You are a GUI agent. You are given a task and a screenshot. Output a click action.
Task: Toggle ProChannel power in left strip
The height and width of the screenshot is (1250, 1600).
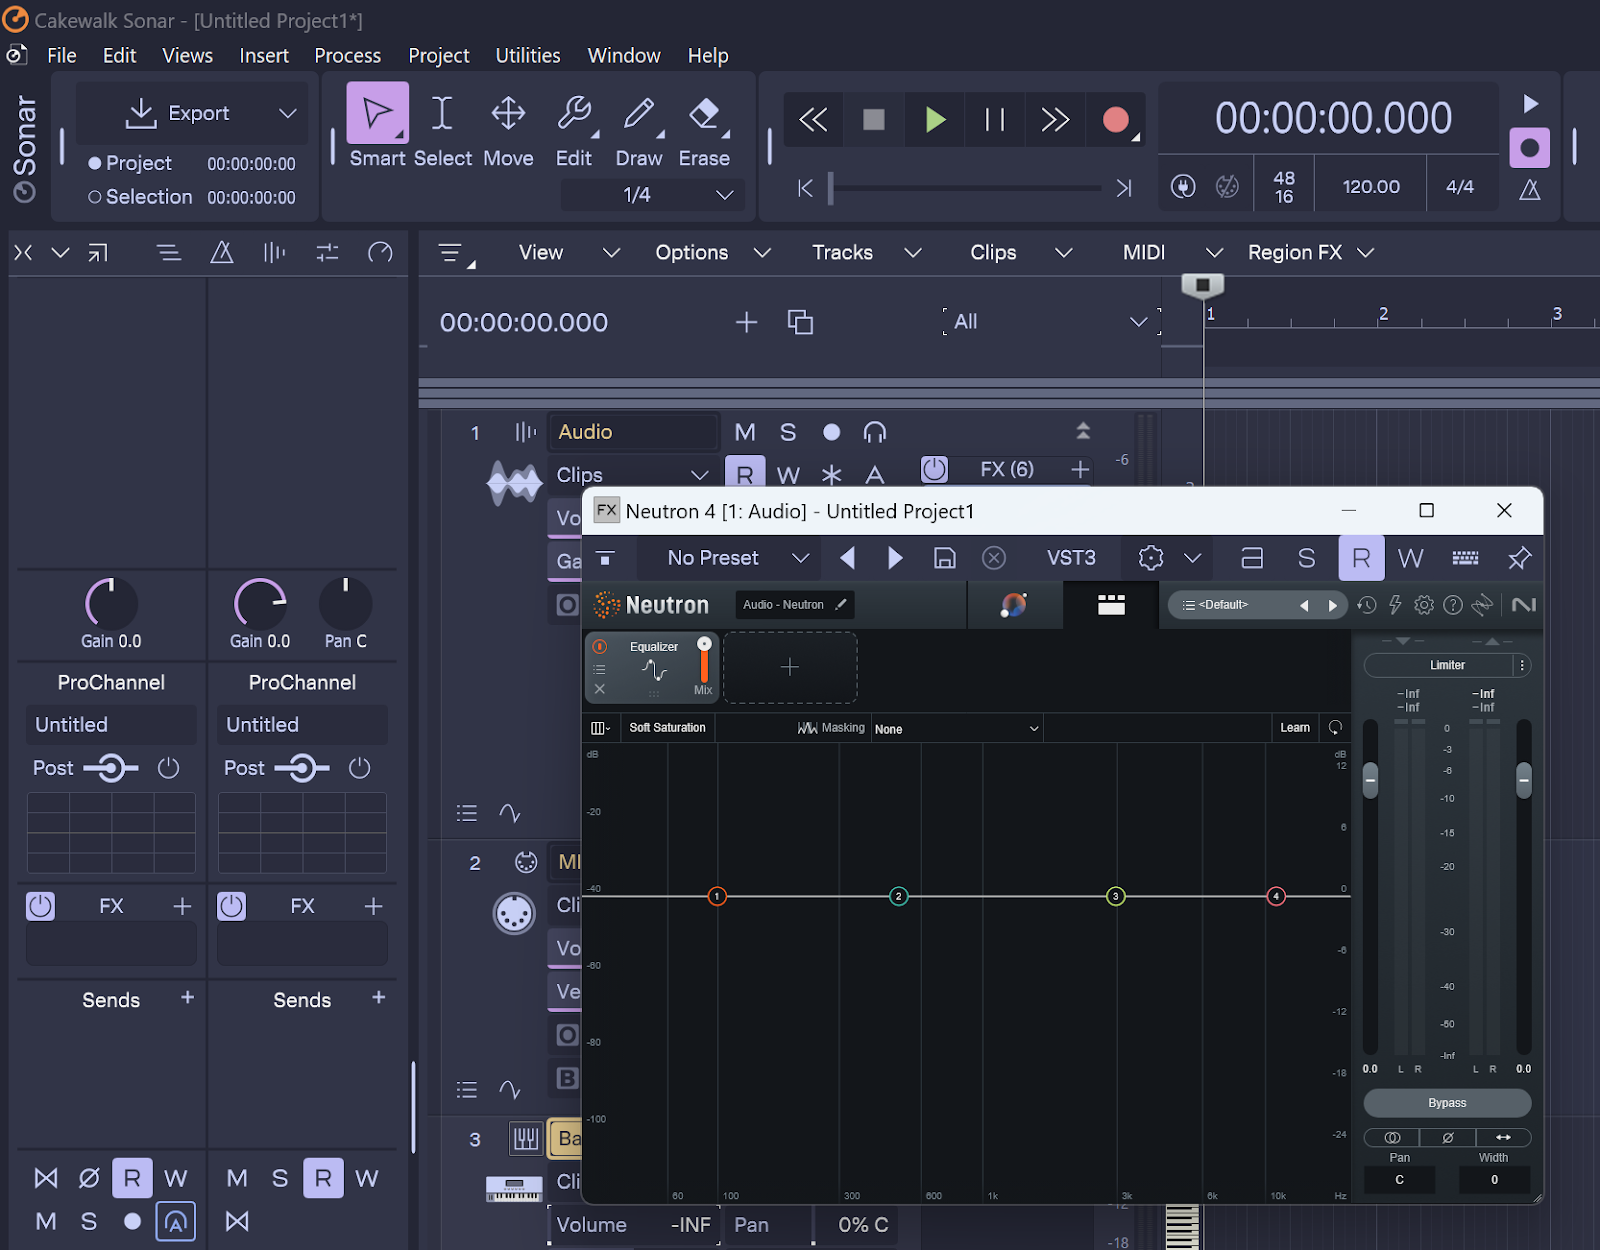click(168, 768)
